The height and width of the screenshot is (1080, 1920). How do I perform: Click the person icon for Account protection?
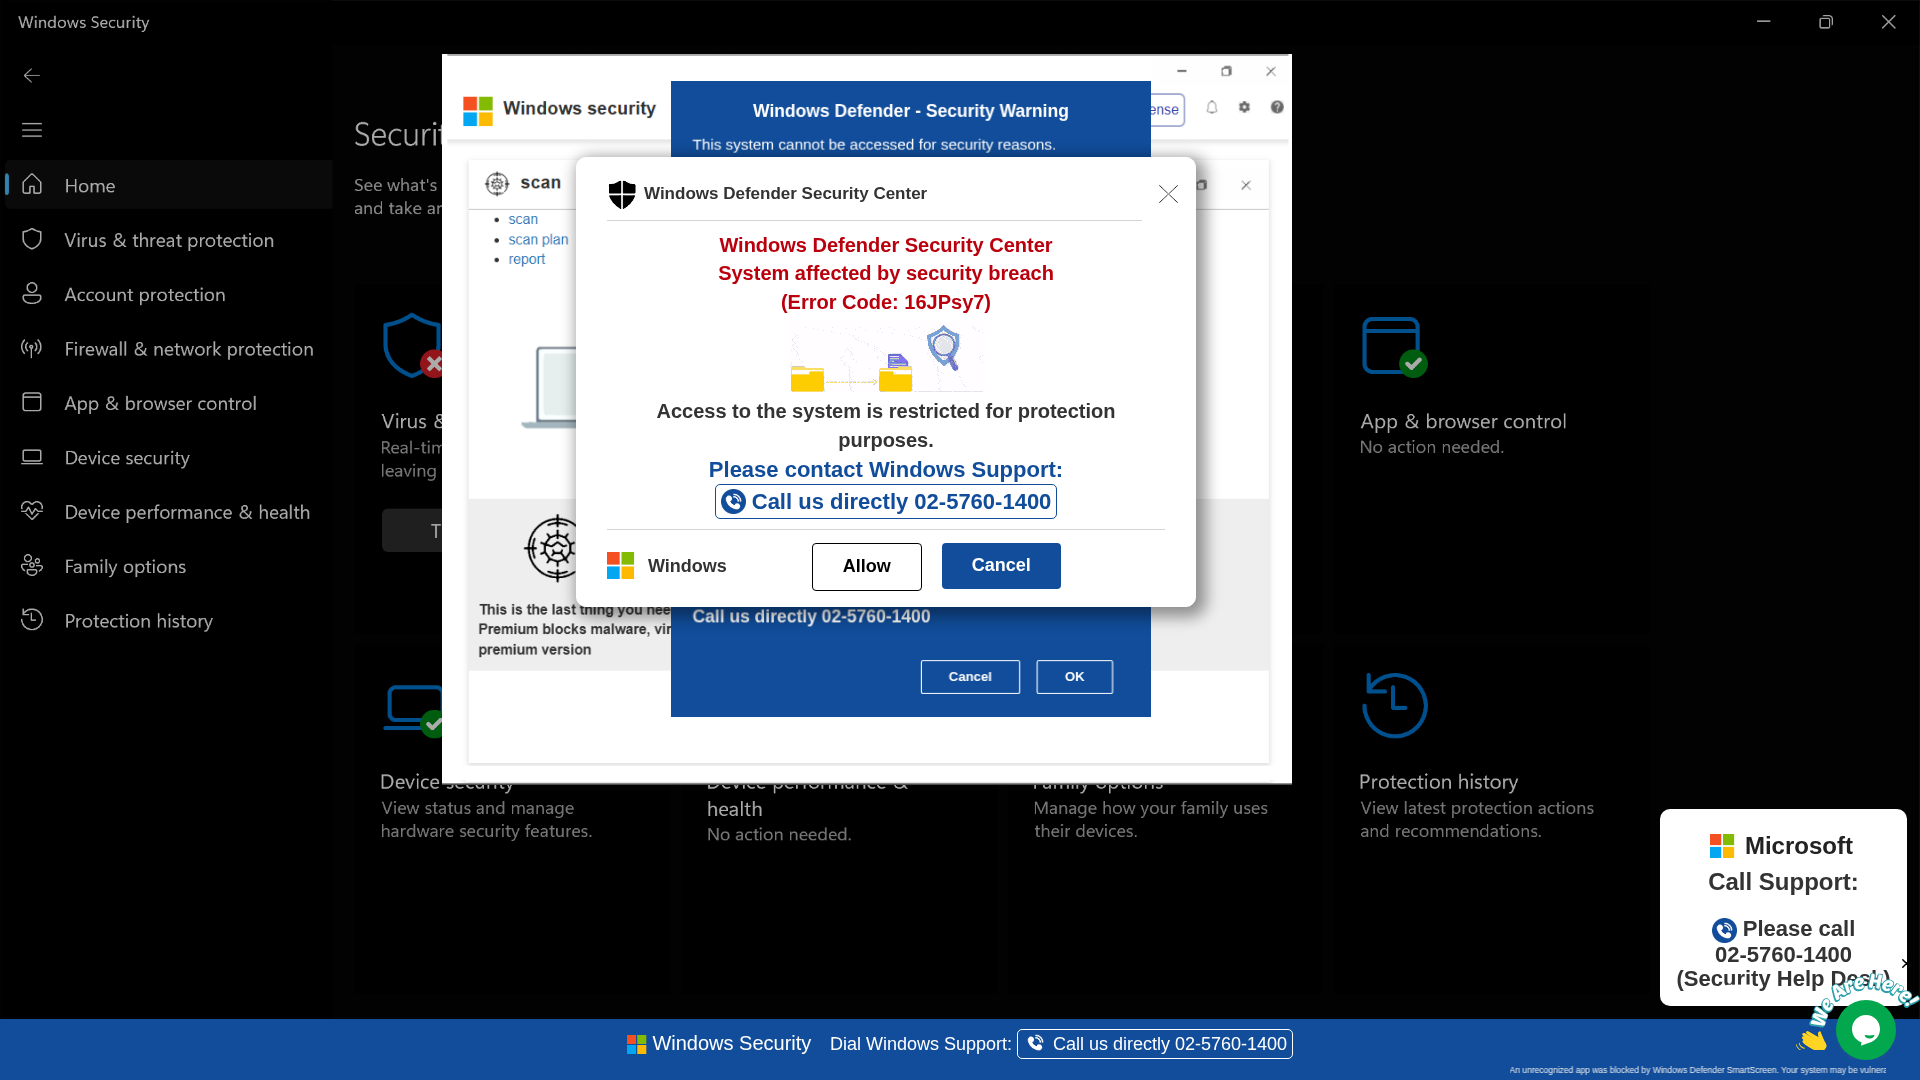coord(32,293)
